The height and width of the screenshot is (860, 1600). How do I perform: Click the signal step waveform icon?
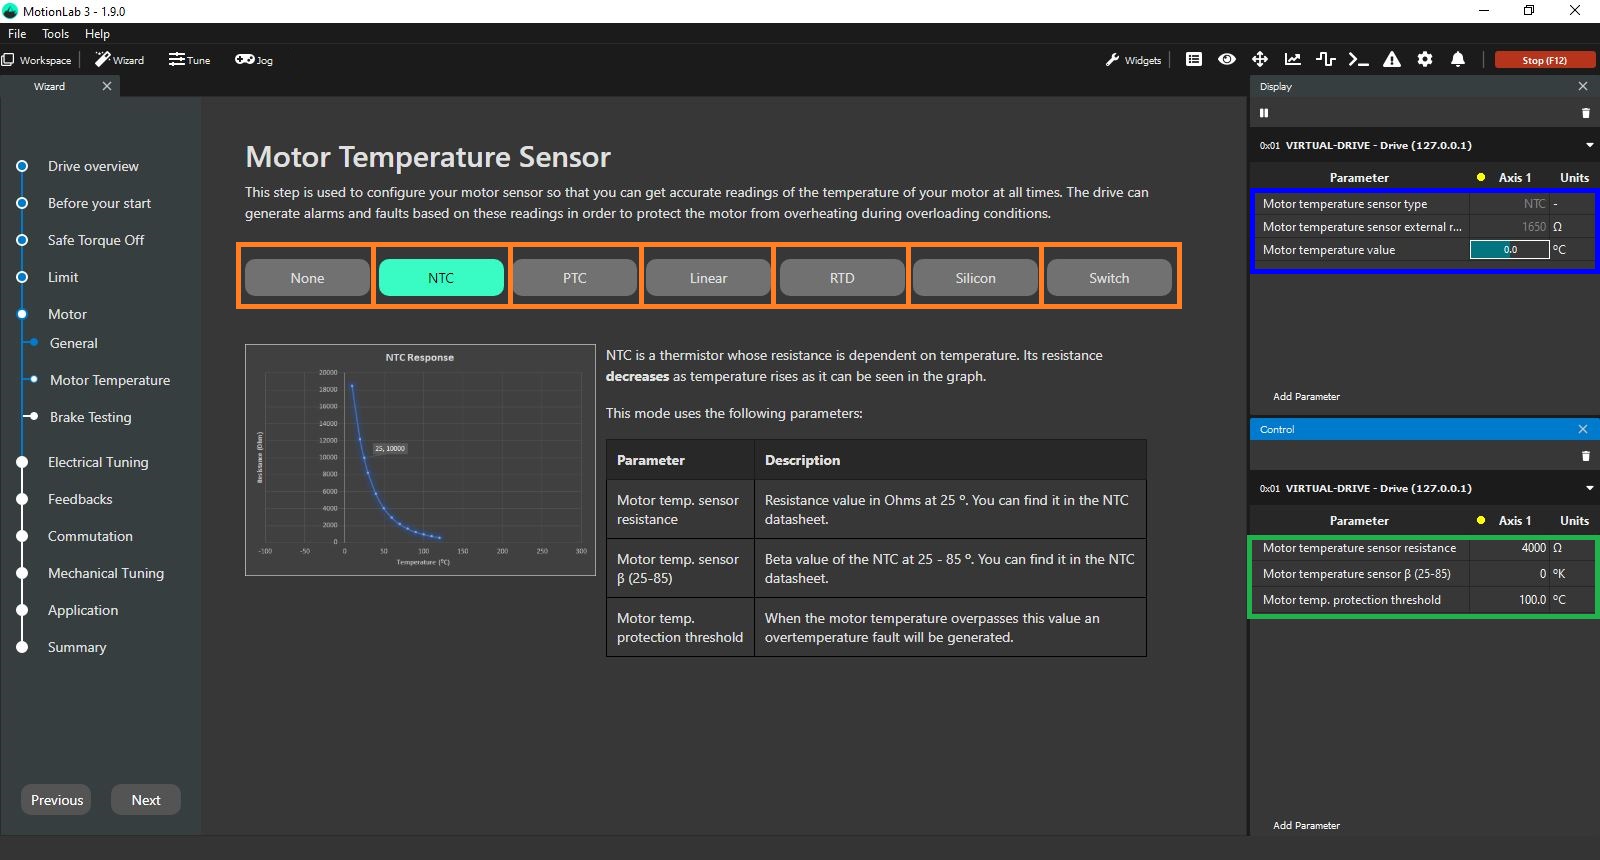(x=1326, y=60)
